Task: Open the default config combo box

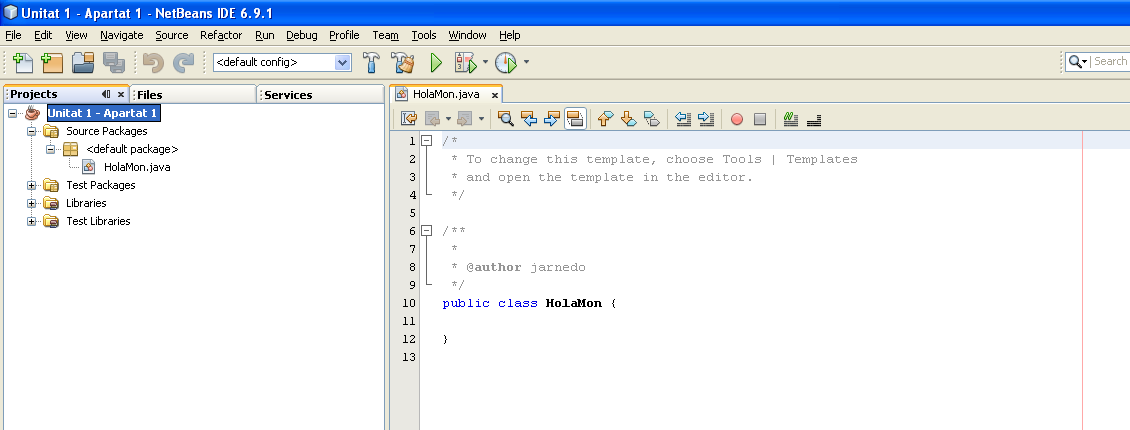Action: pos(282,62)
